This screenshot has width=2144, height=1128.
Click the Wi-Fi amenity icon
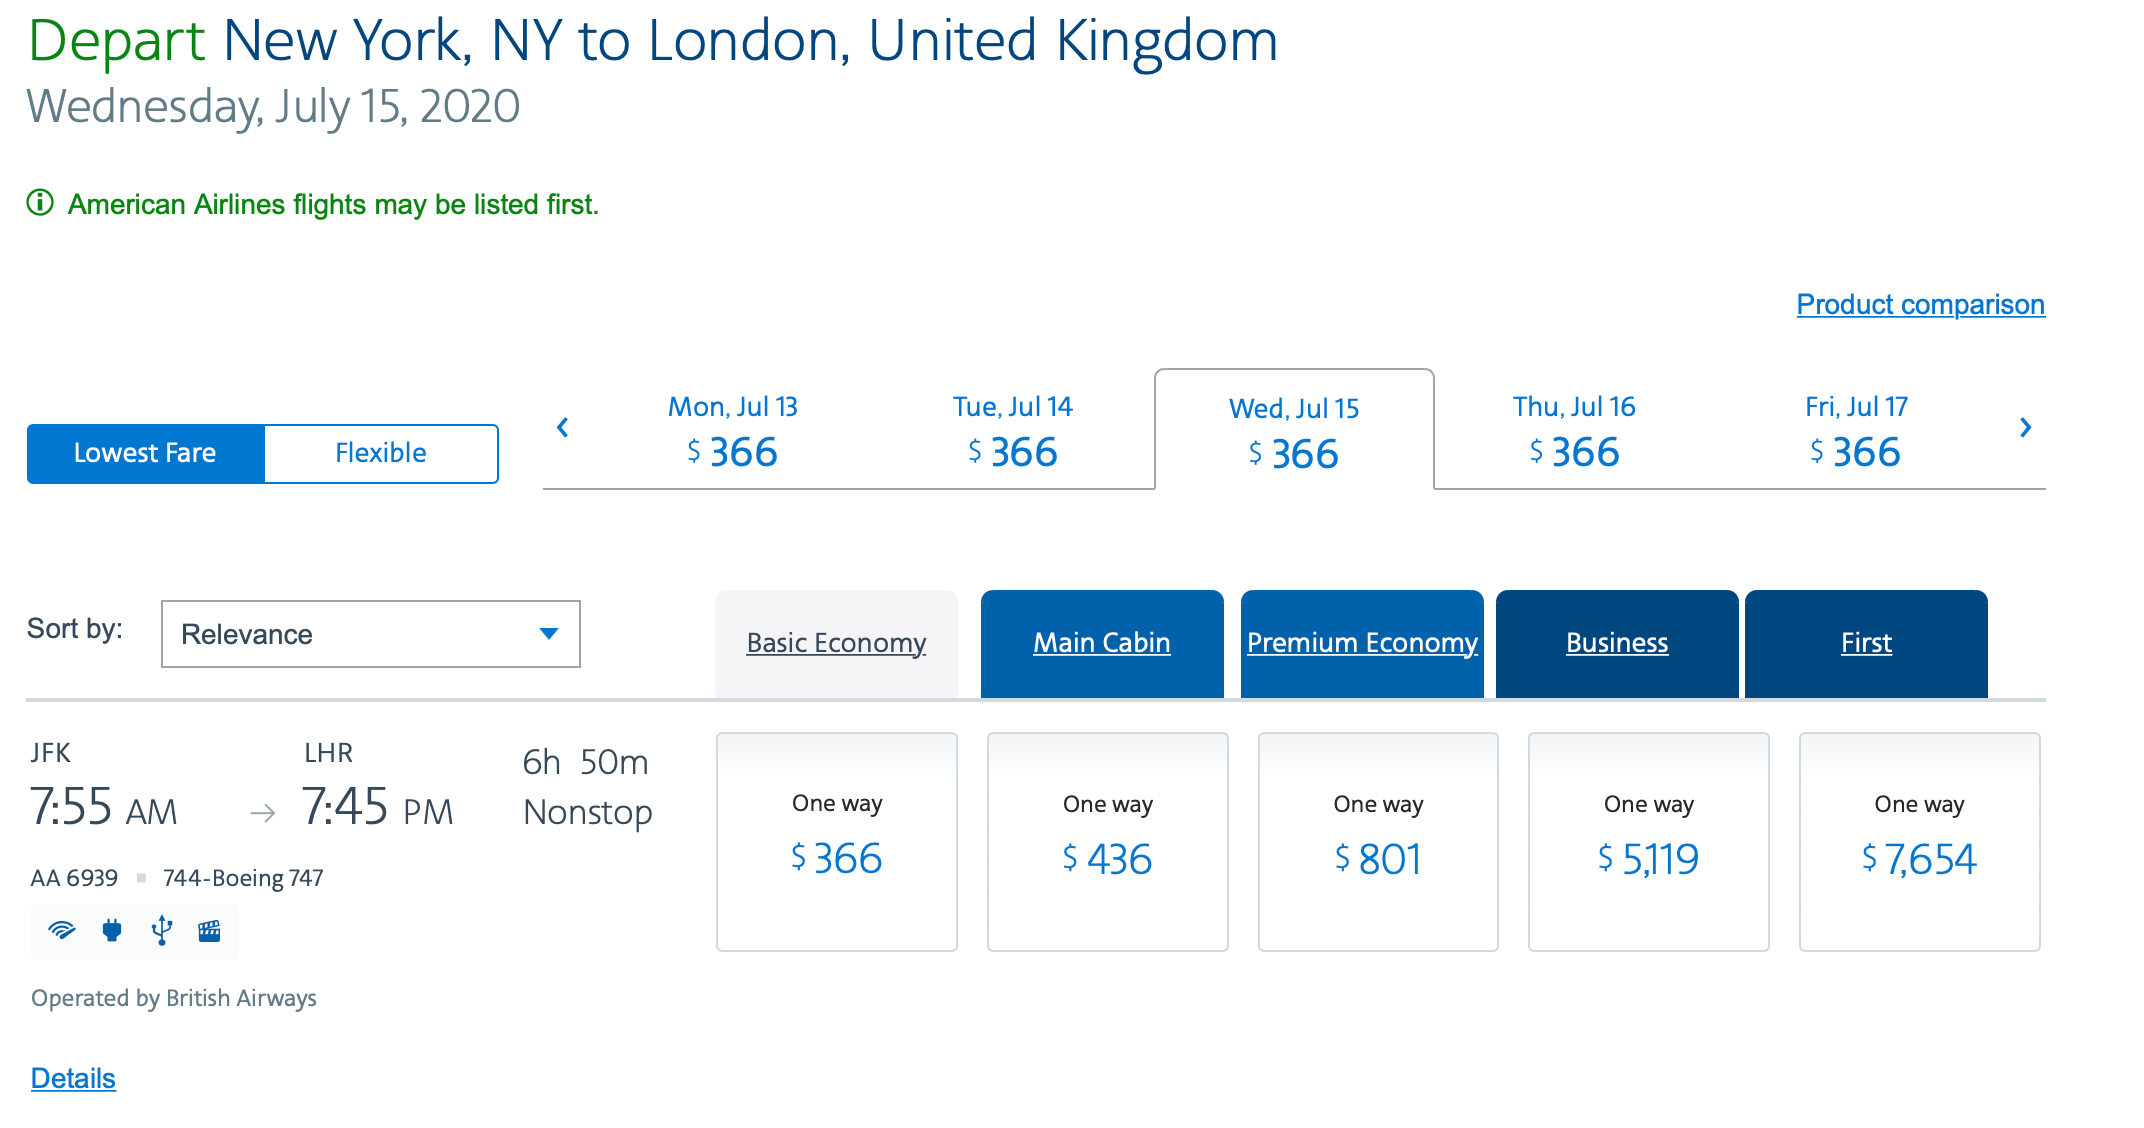point(62,931)
